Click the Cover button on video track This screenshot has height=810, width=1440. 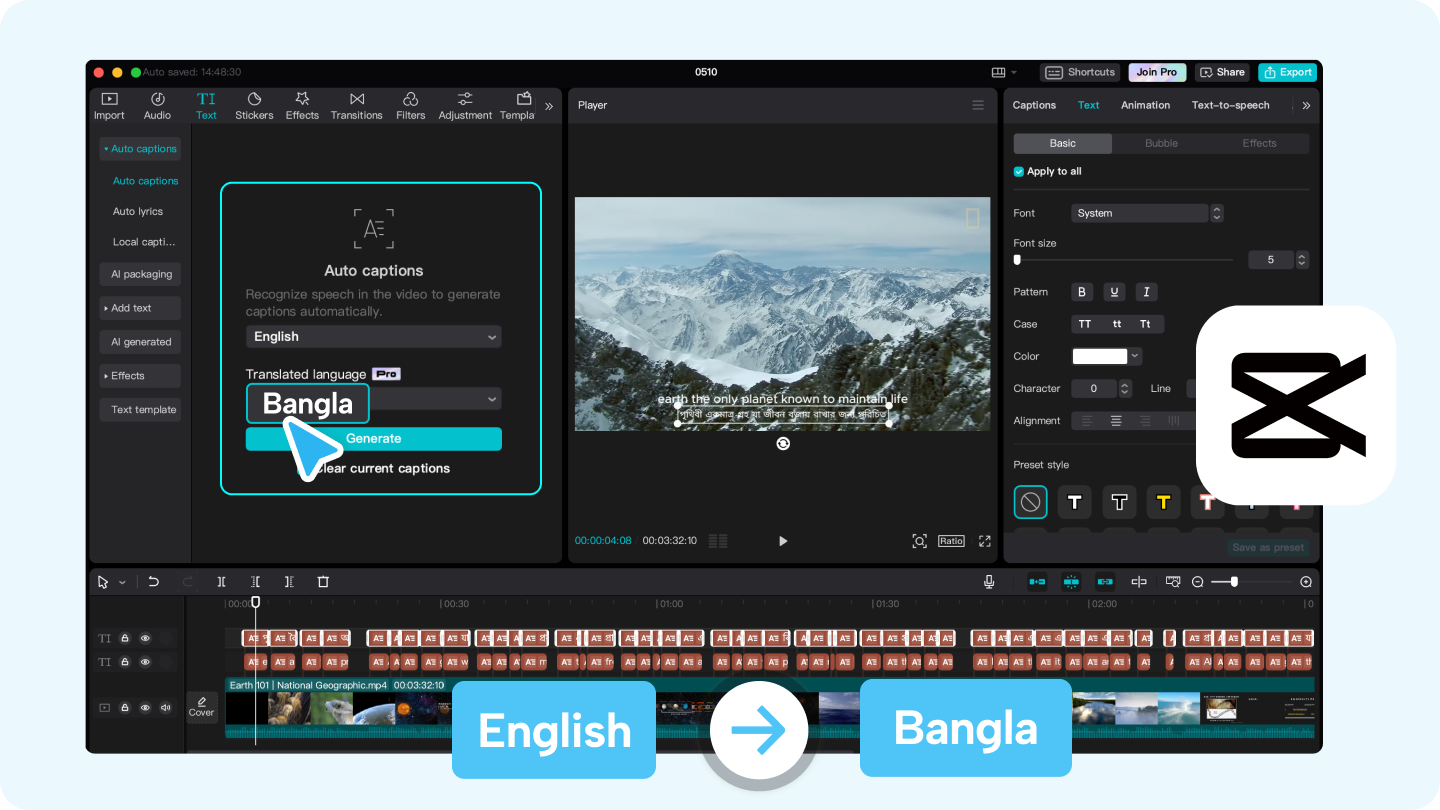pyautogui.click(x=202, y=707)
